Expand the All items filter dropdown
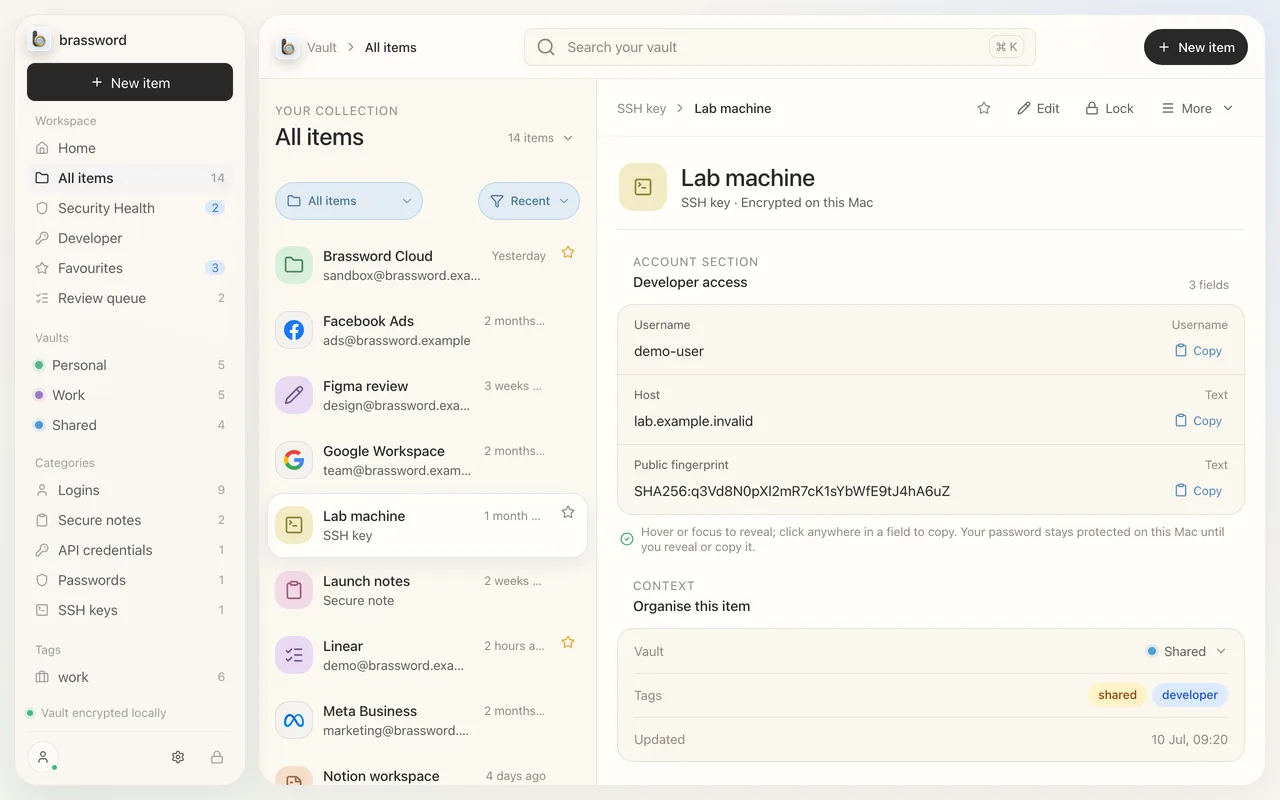Viewport: 1280px width, 800px height. pyautogui.click(x=349, y=201)
